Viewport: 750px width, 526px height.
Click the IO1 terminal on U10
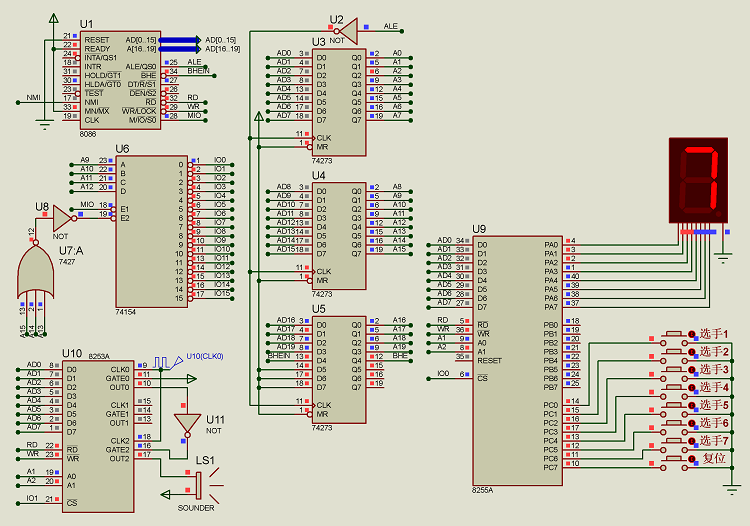[x=32, y=498]
